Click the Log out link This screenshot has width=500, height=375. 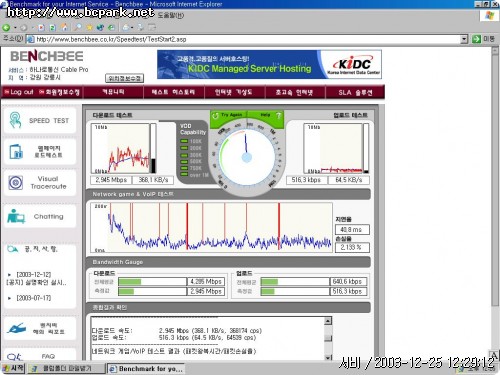coord(19,92)
